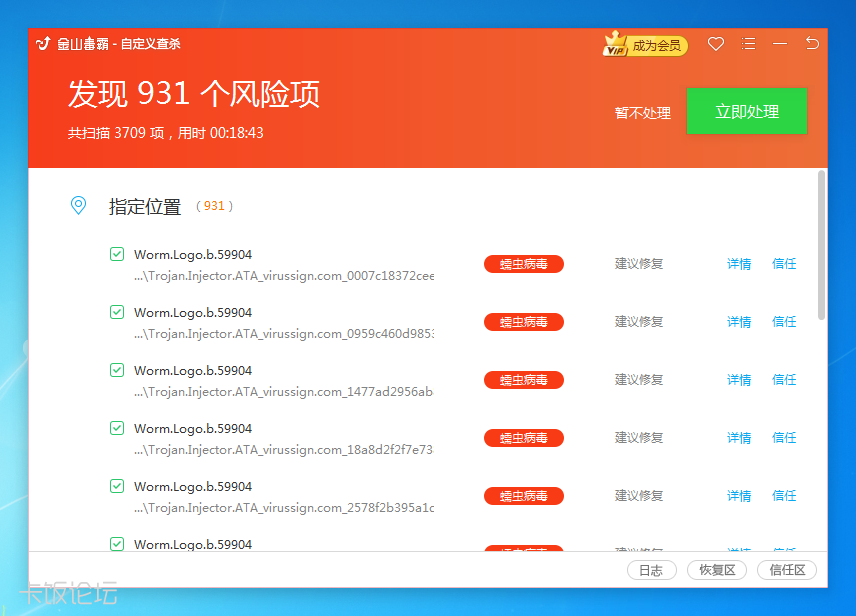856x616 pixels.
Task: Click the back arrow icon in title bar
Action: [x=812, y=44]
